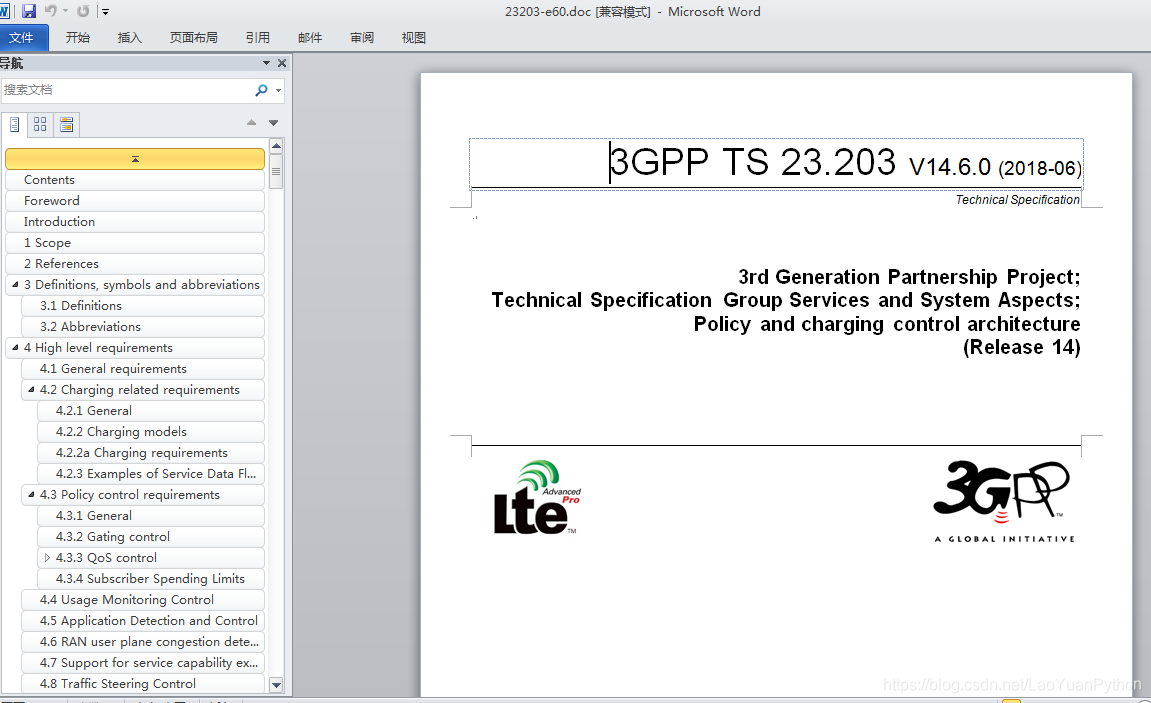
Task: Go to 4.3.1 General heading
Action: tap(151, 516)
